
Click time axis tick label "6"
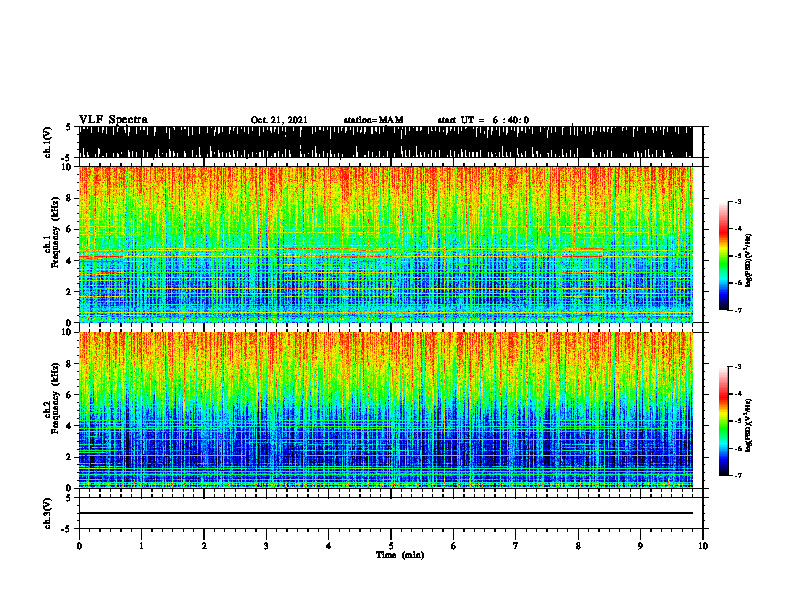point(454,546)
